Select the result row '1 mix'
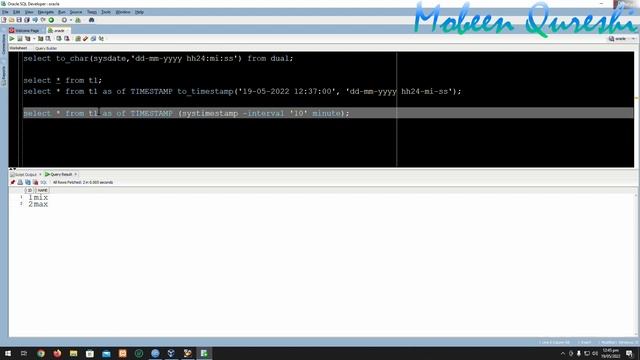The image size is (640, 360). point(38,198)
